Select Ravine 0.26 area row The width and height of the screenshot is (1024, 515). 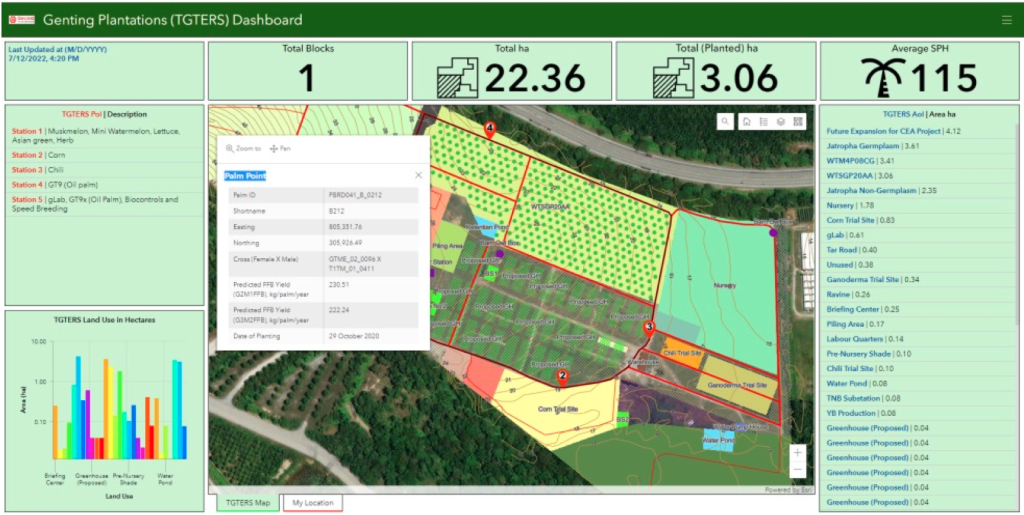[919, 294]
